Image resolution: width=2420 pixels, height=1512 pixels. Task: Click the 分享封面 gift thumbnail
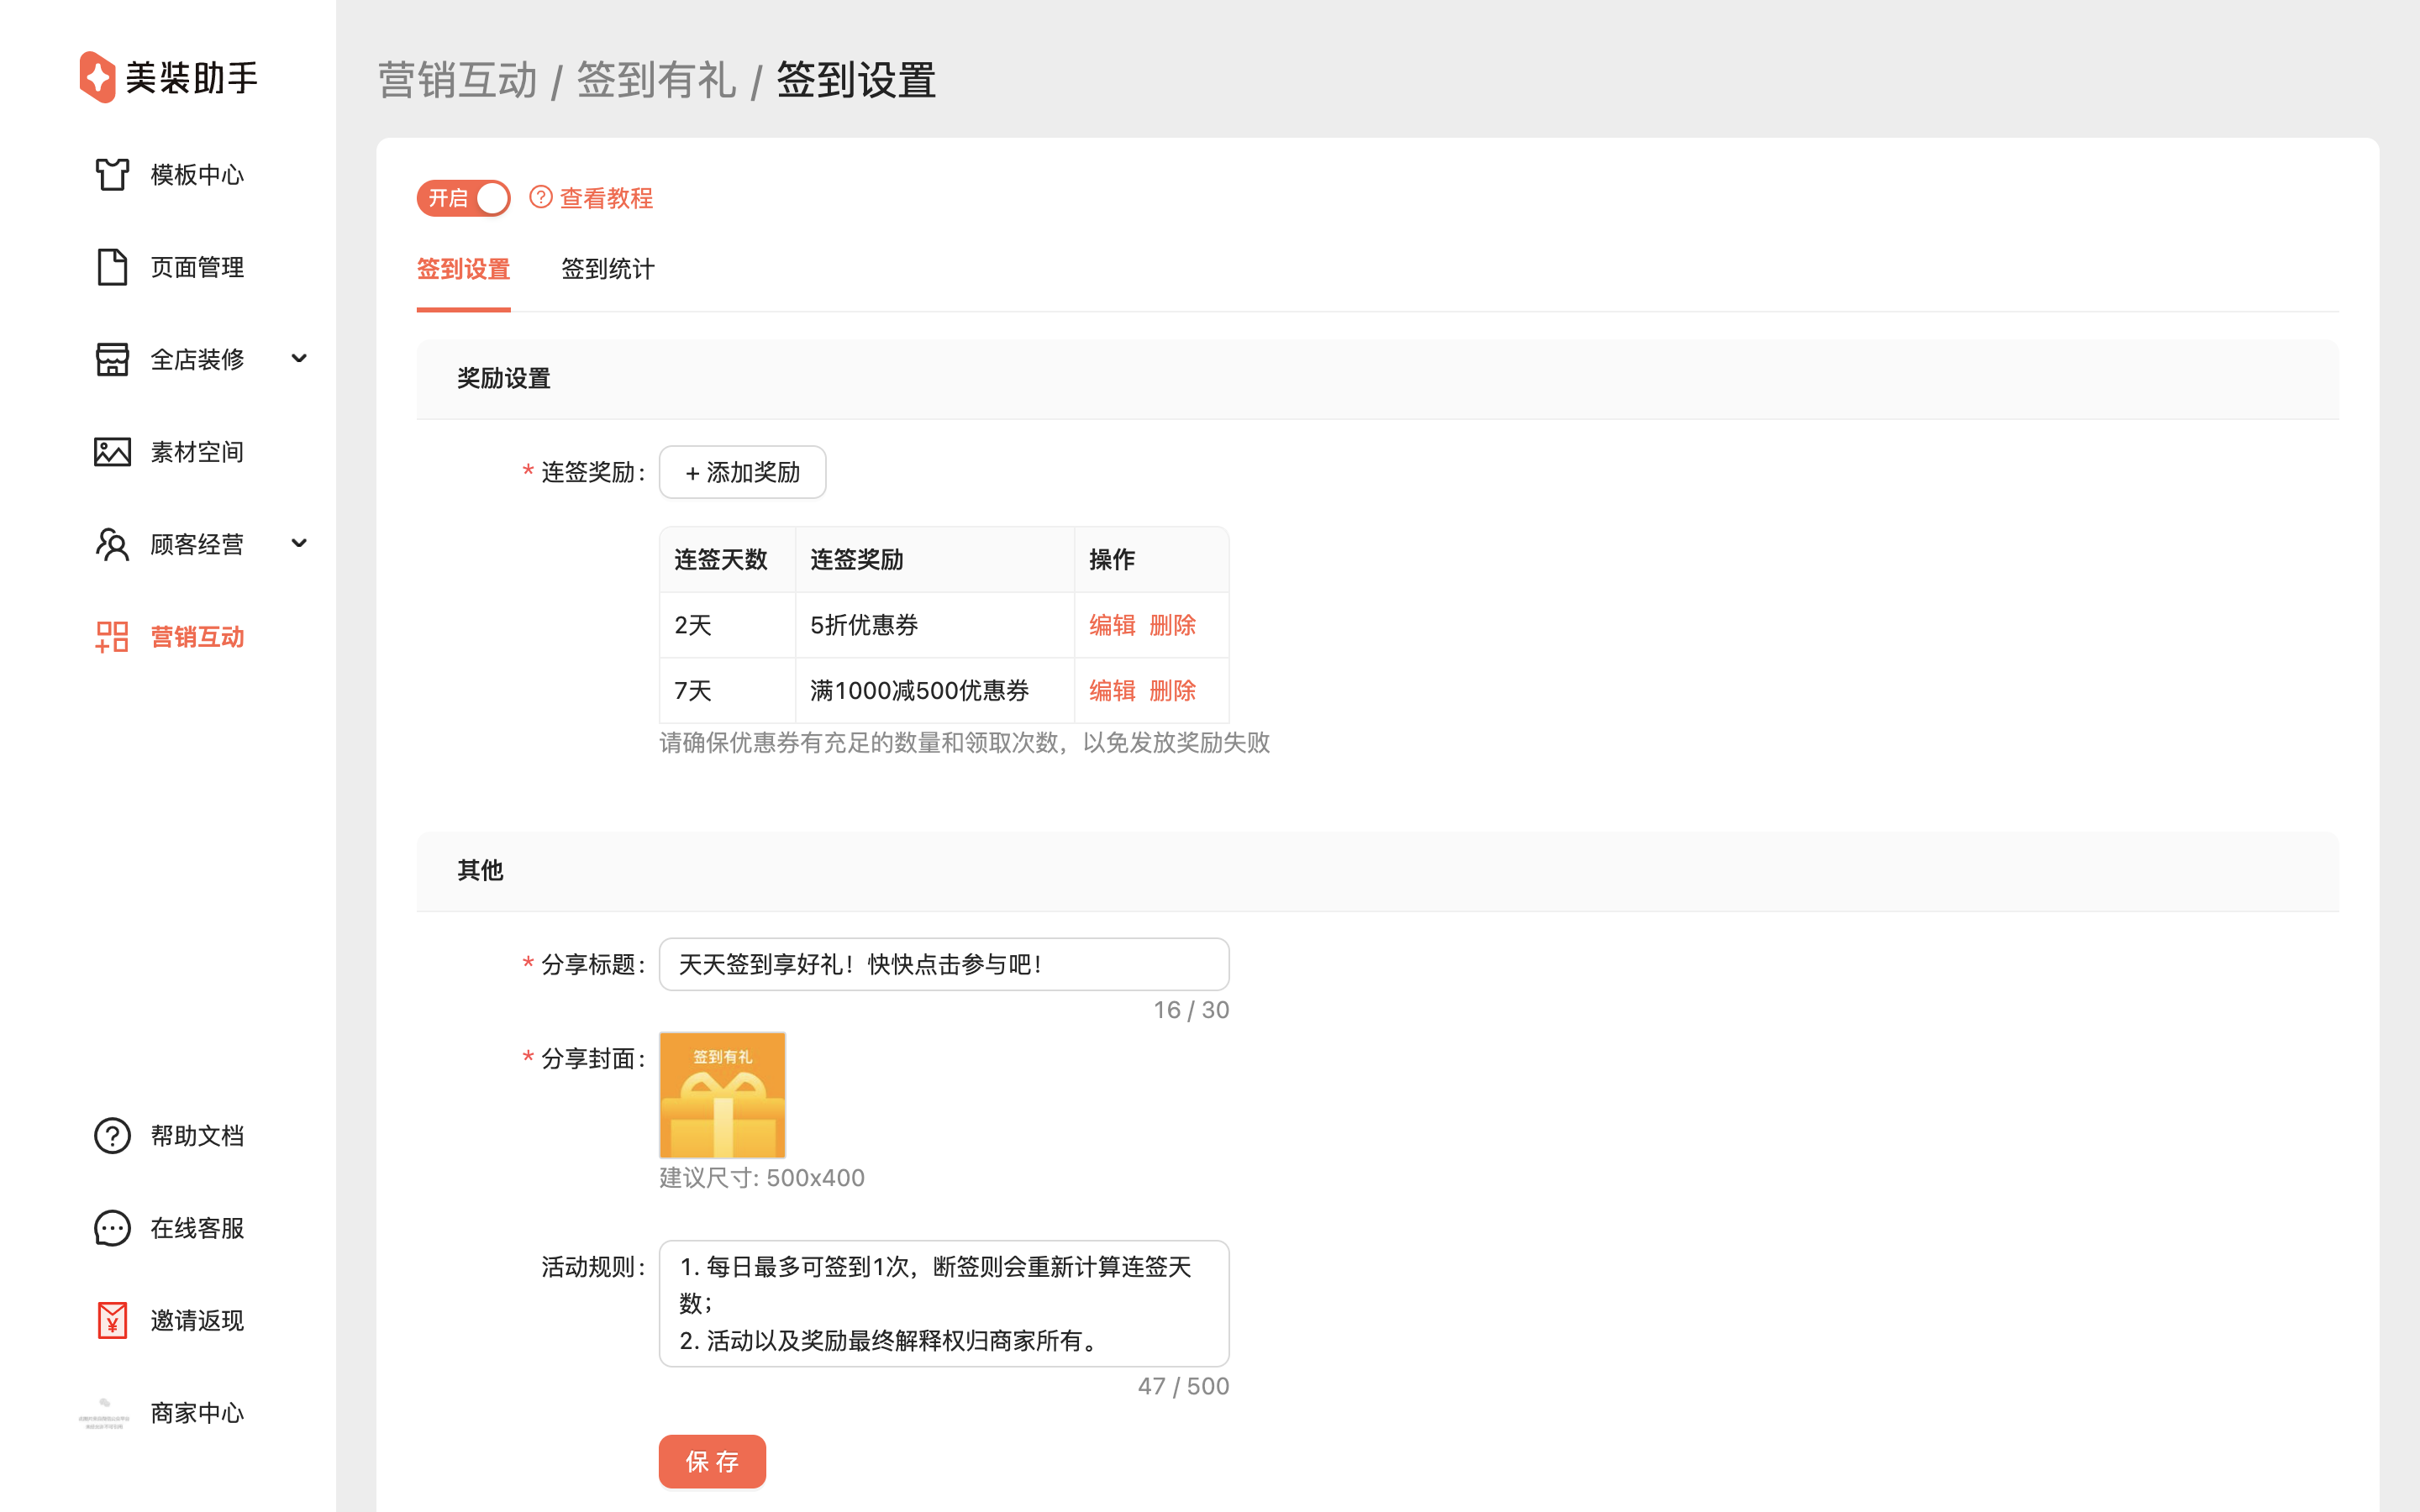tap(722, 1095)
